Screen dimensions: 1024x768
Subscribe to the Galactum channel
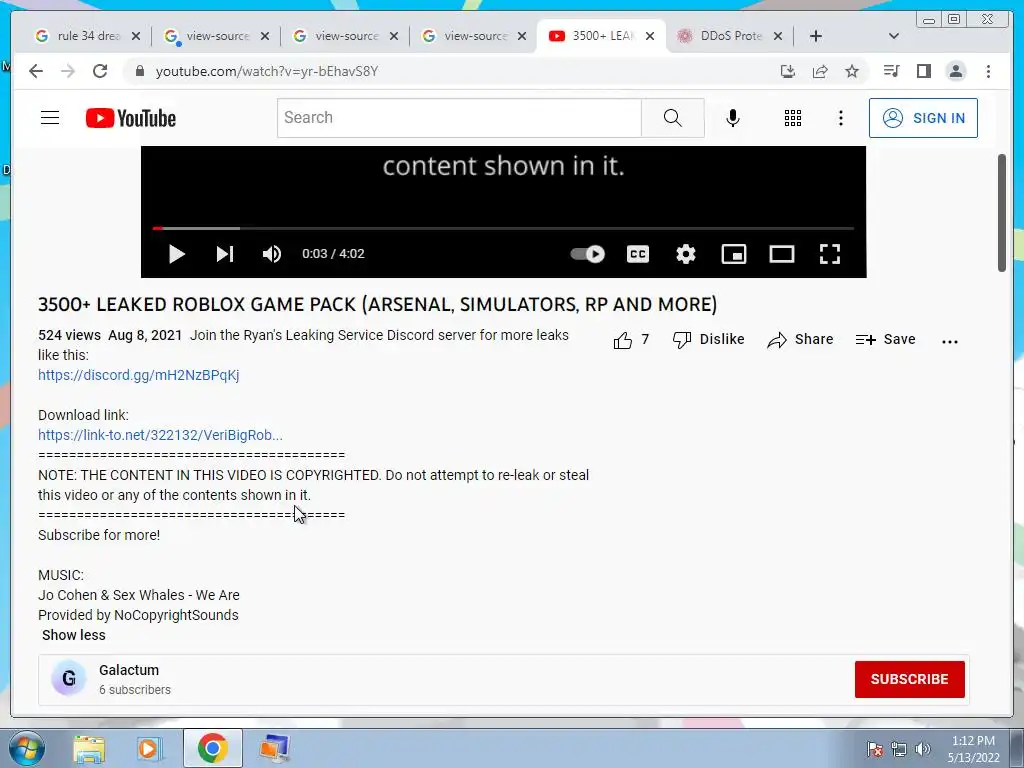tap(909, 679)
